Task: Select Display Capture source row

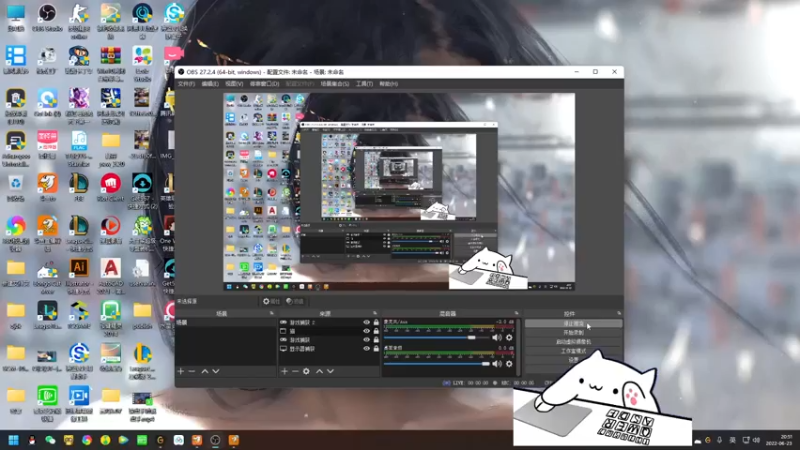Action: point(329,348)
